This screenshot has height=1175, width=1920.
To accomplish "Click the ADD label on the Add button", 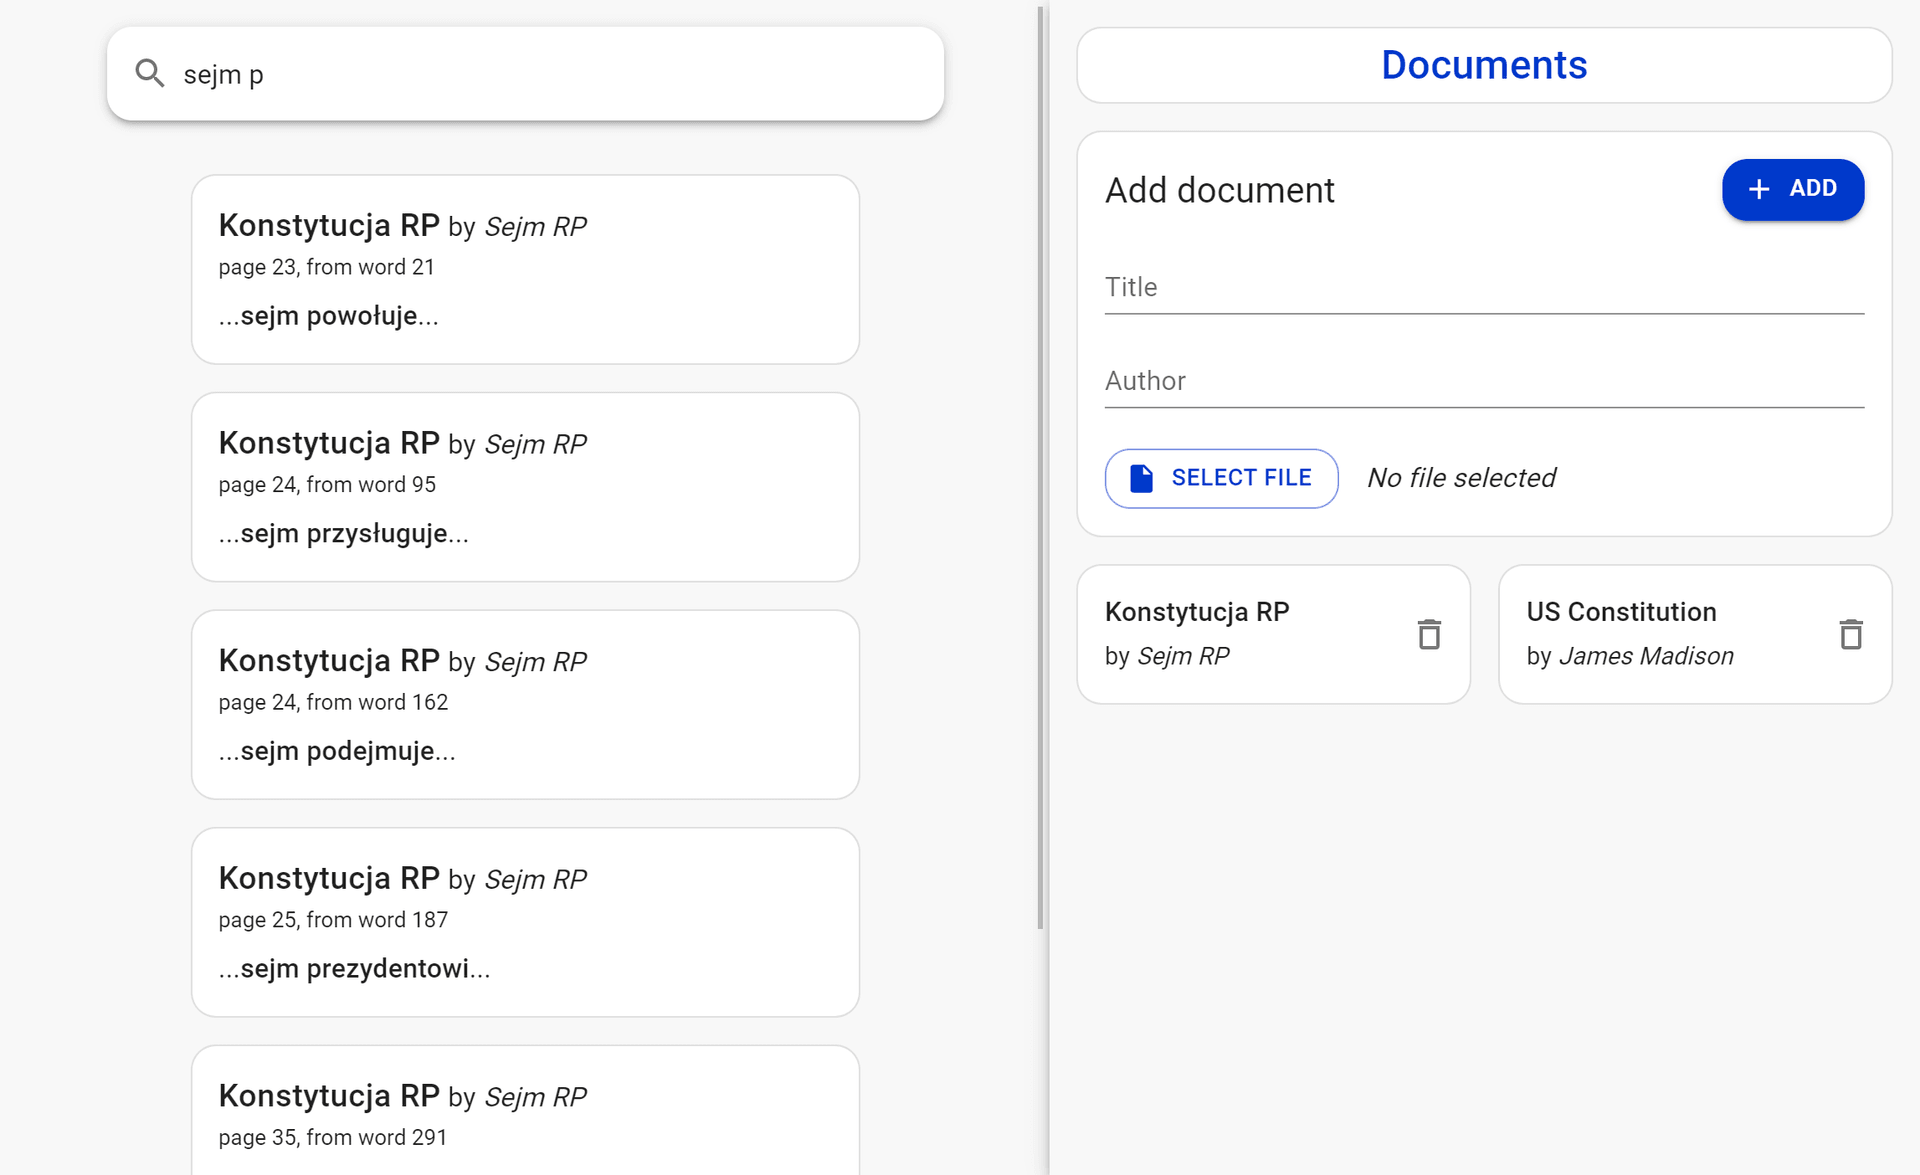I will (x=1812, y=188).
